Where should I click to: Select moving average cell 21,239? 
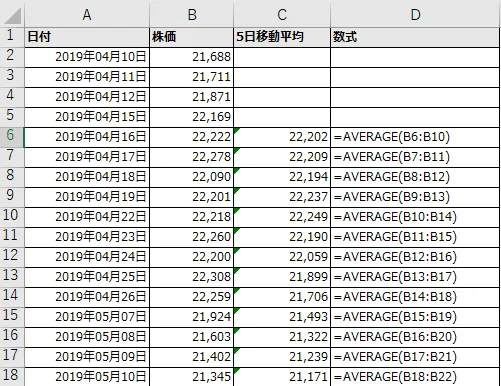282,357
